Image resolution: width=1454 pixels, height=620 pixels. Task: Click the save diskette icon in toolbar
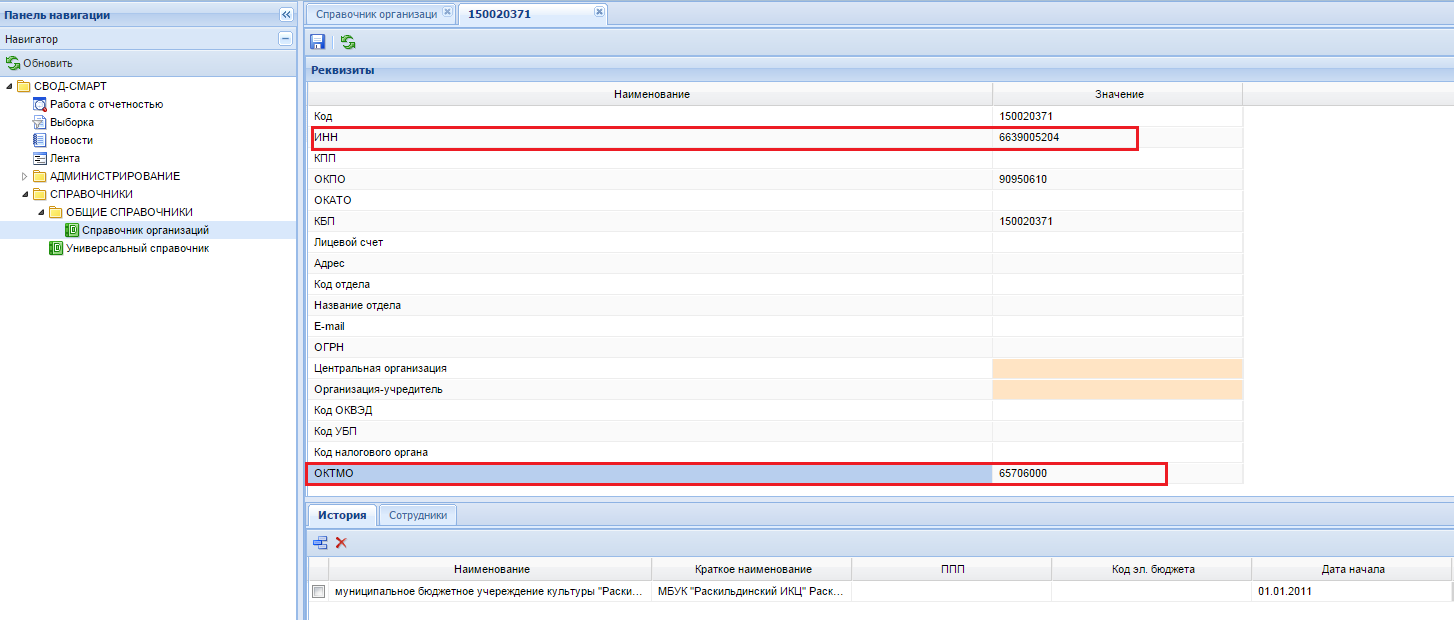(x=318, y=42)
